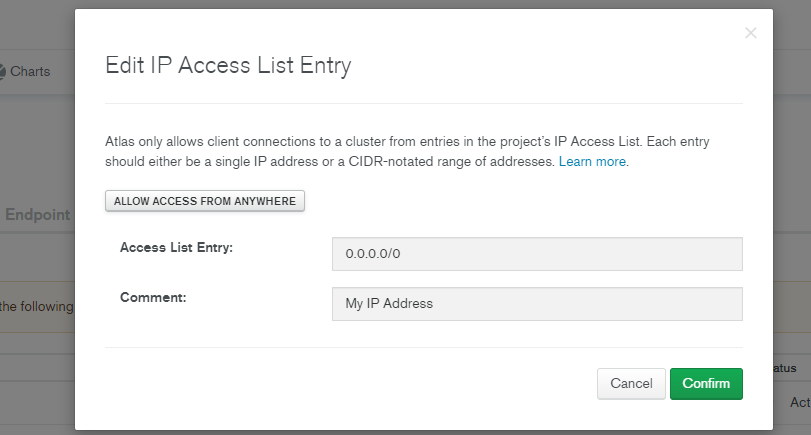Open the Learn more link
Screen dimensions: 811x435
point(592,162)
